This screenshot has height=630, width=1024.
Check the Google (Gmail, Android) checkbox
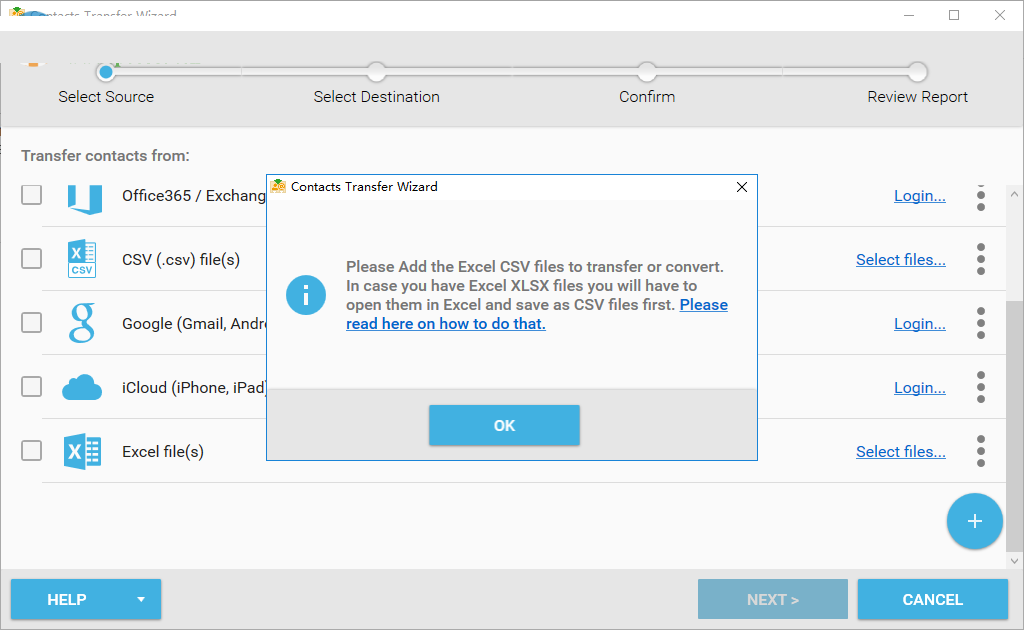[x=31, y=323]
